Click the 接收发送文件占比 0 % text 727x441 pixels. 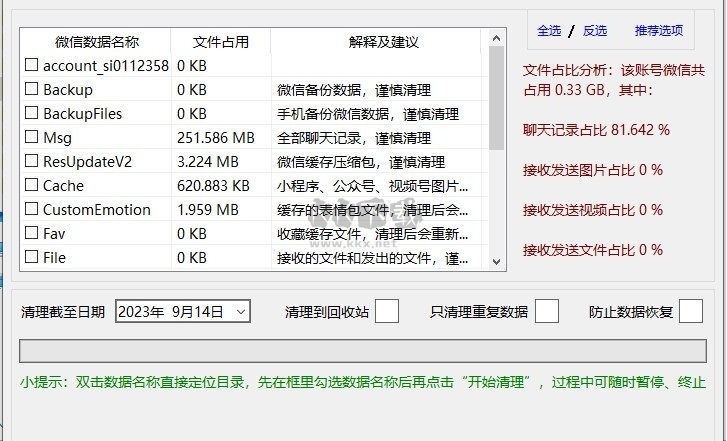[x=593, y=250]
